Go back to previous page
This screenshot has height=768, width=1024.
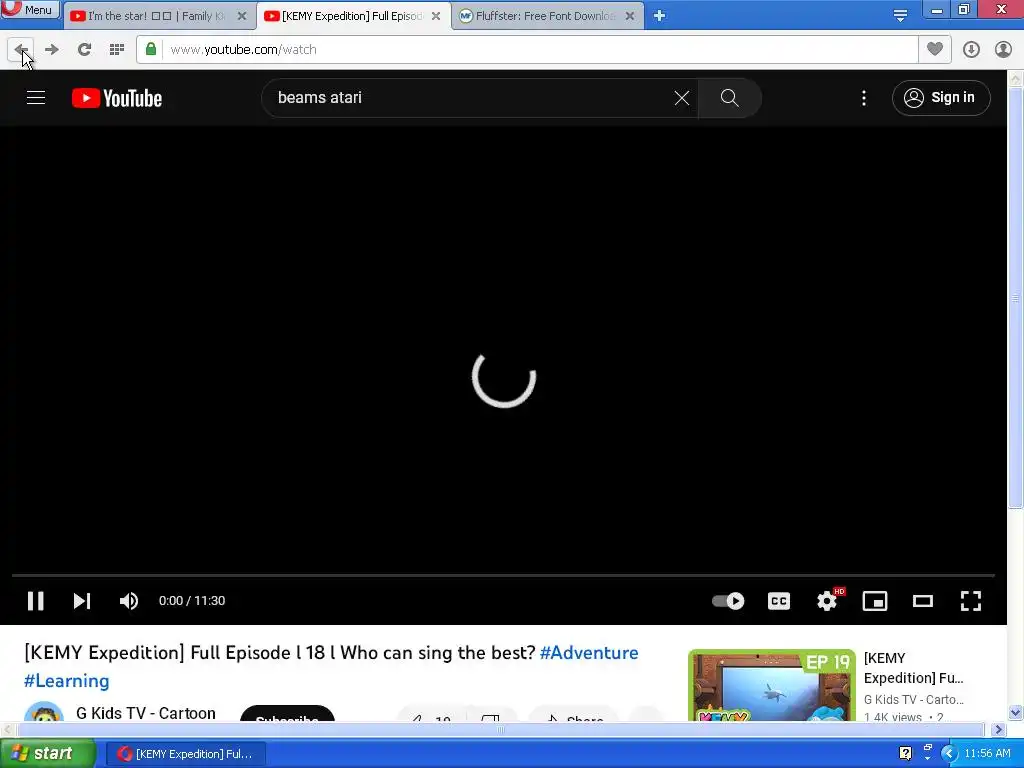coord(20,50)
